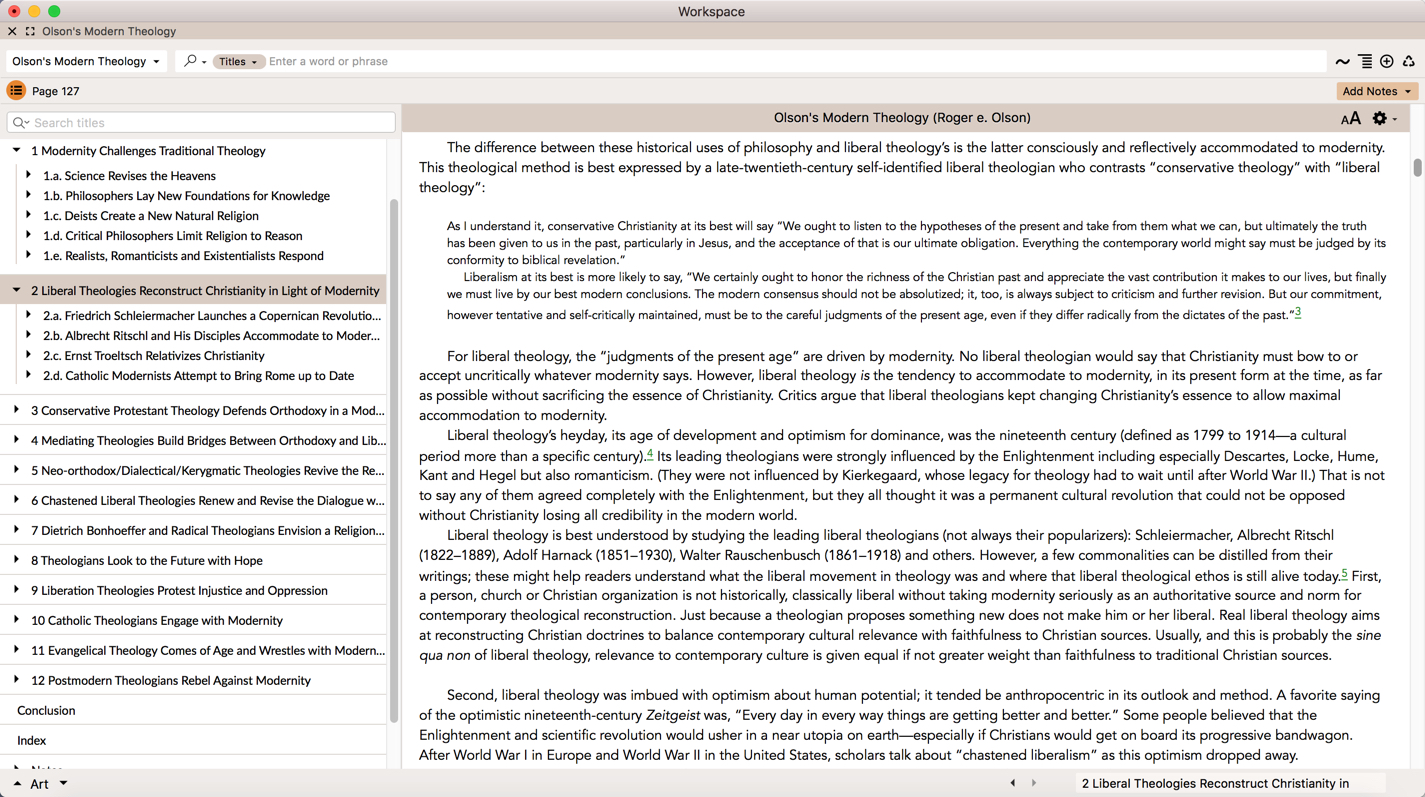The width and height of the screenshot is (1425, 797).
Task: Open footnote 5 link
Action: [x=1344, y=573]
